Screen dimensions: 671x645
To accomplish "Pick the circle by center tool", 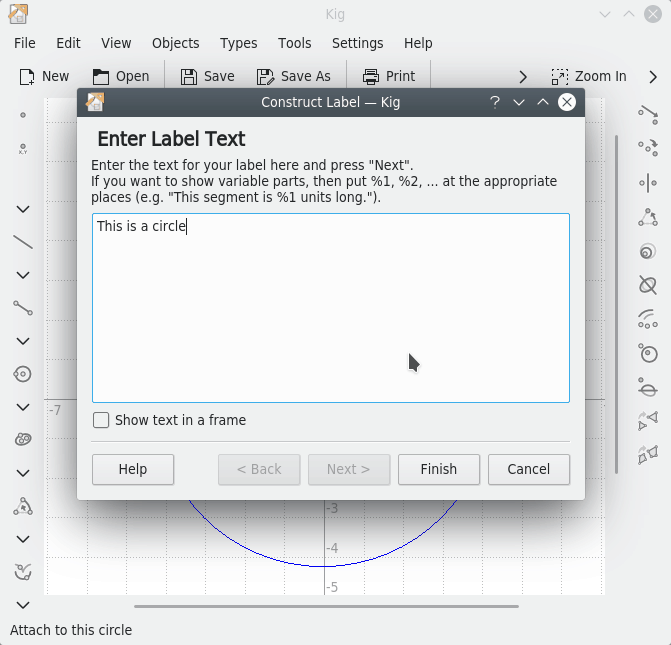I will pyautogui.click(x=23, y=374).
